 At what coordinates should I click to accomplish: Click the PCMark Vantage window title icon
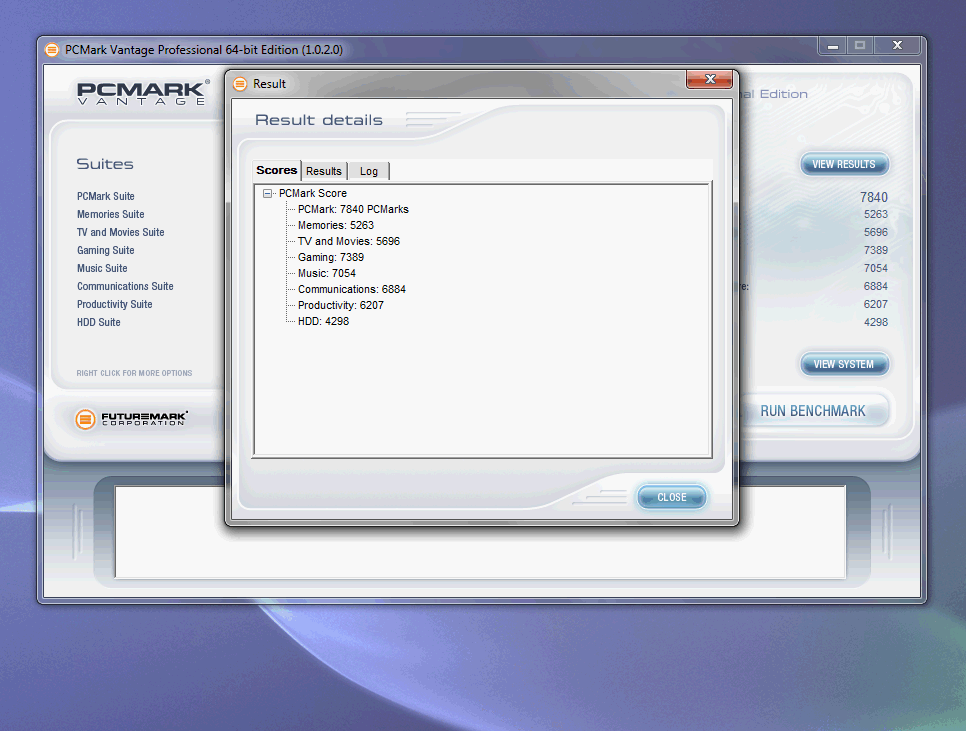(52, 50)
